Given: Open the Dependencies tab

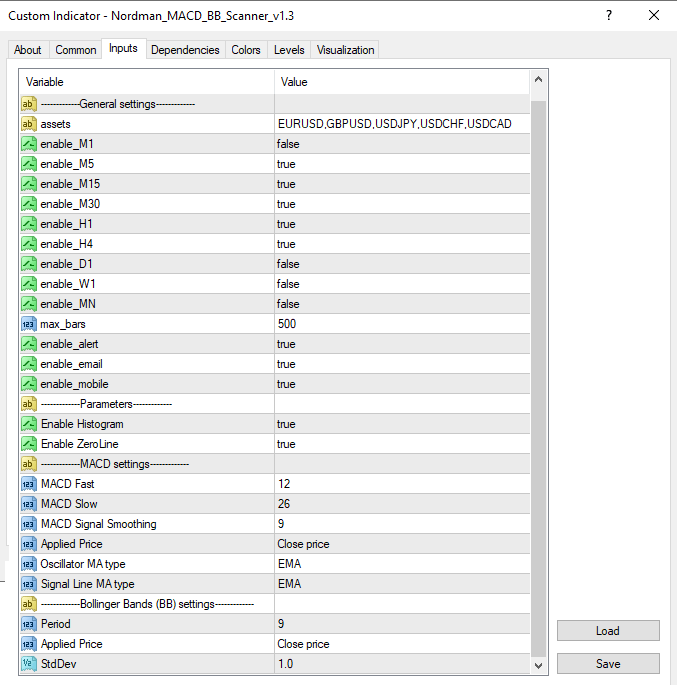Looking at the screenshot, I should (x=185, y=50).
